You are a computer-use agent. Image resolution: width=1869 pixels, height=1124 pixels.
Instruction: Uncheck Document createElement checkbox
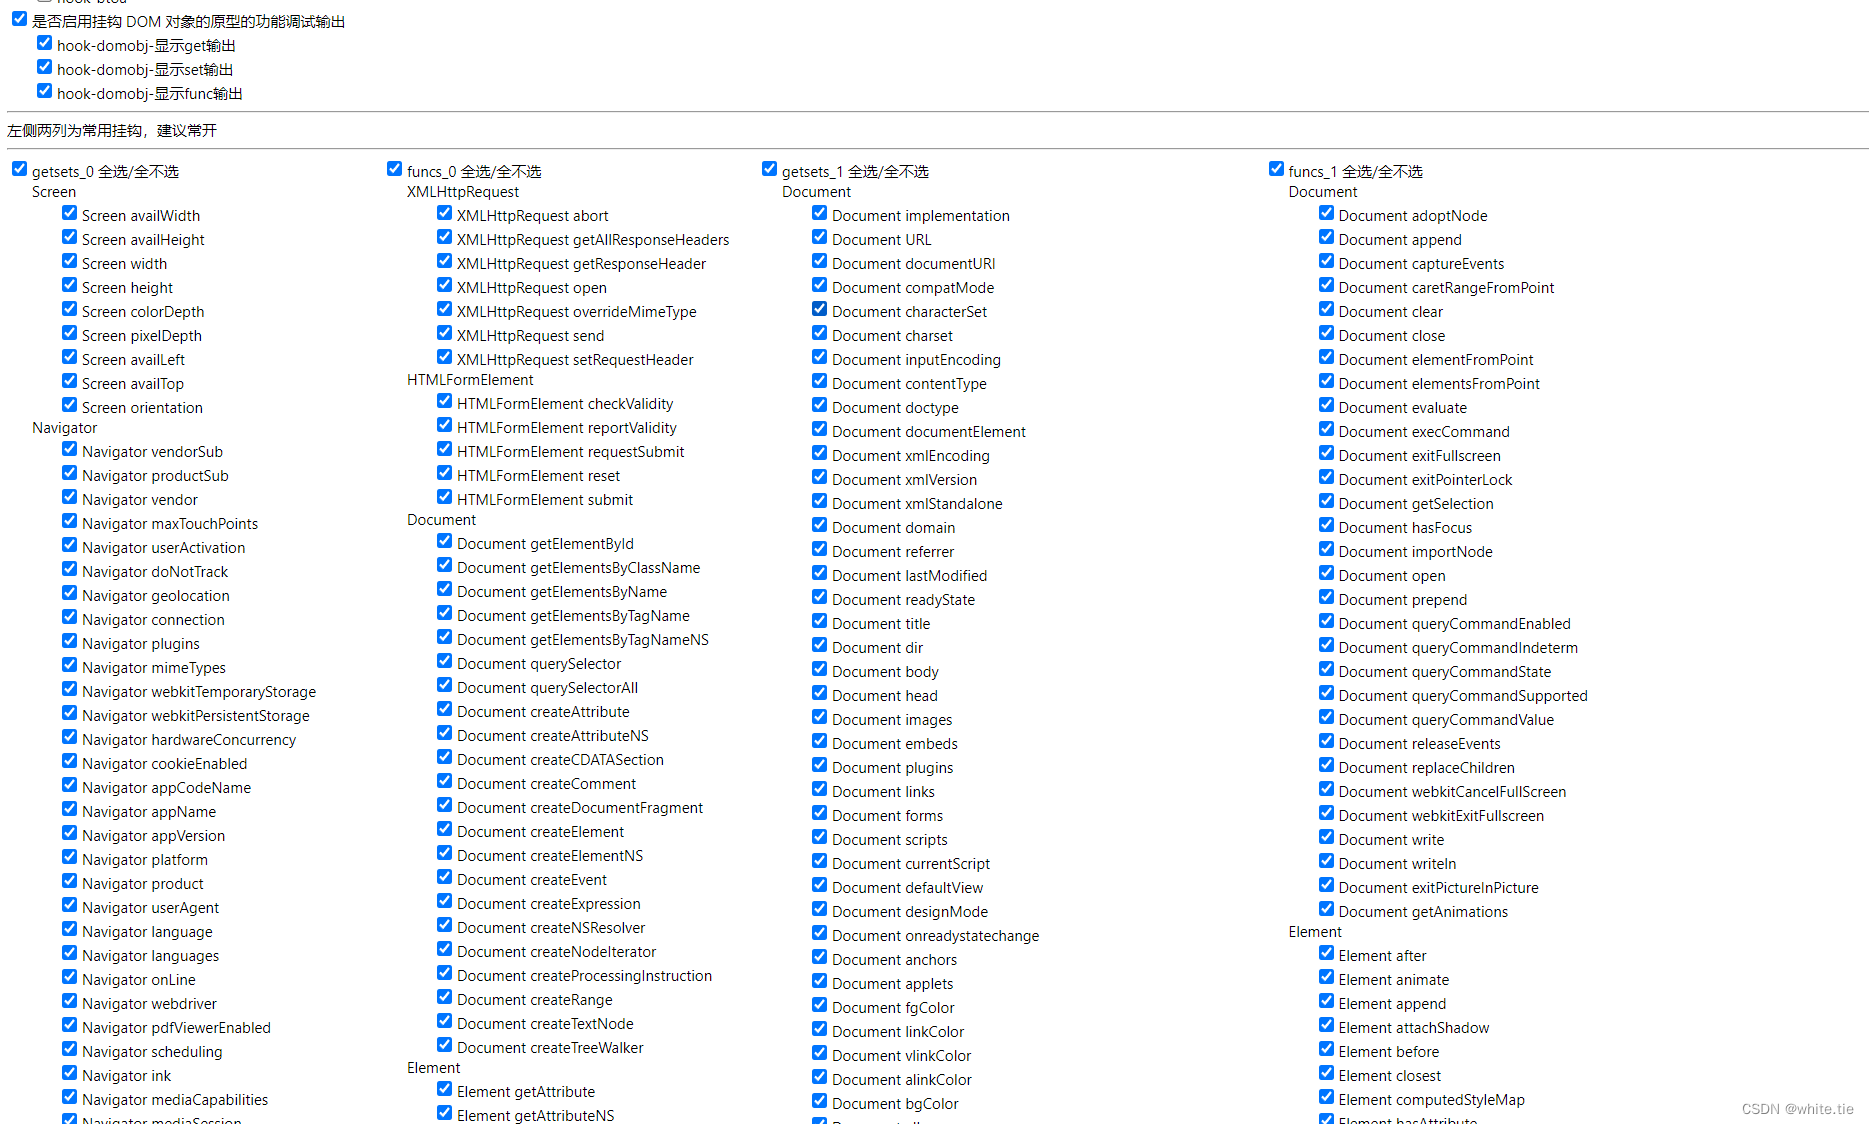point(444,828)
